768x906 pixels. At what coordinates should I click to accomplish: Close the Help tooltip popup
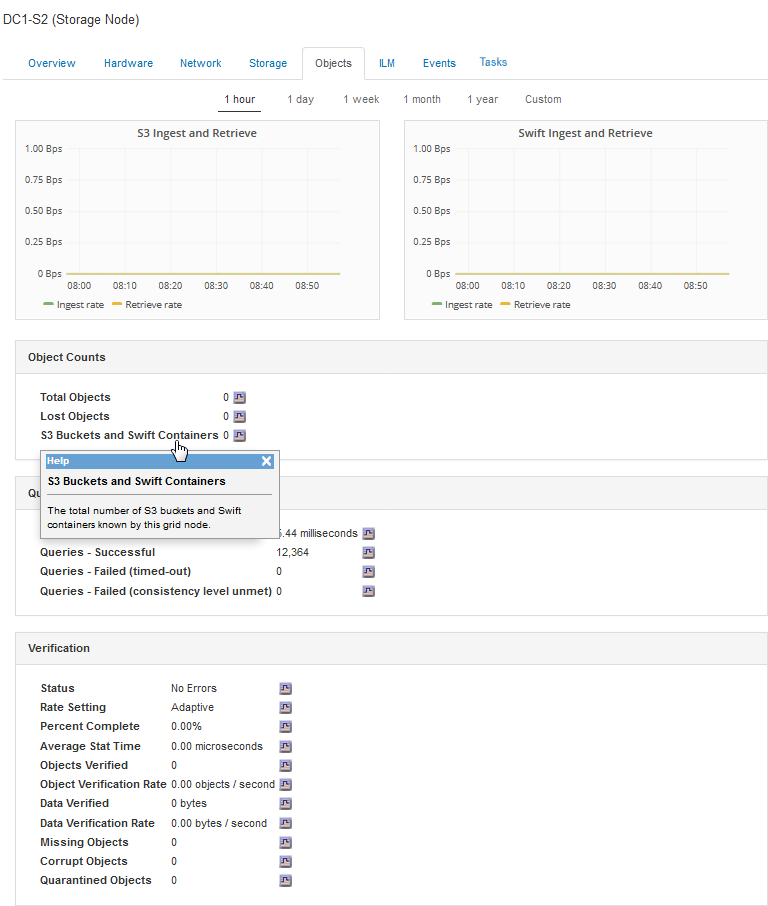pyautogui.click(x=267, y=461)
